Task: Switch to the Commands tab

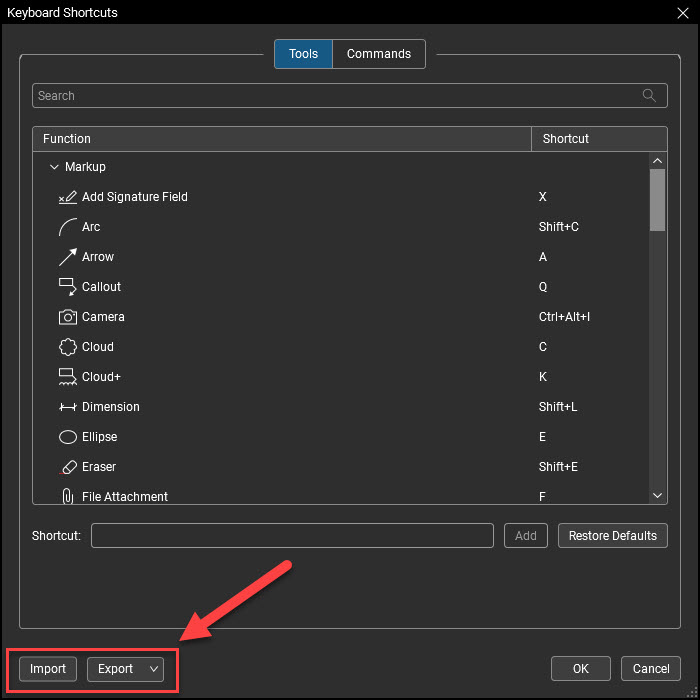Action: pos(379,54)
